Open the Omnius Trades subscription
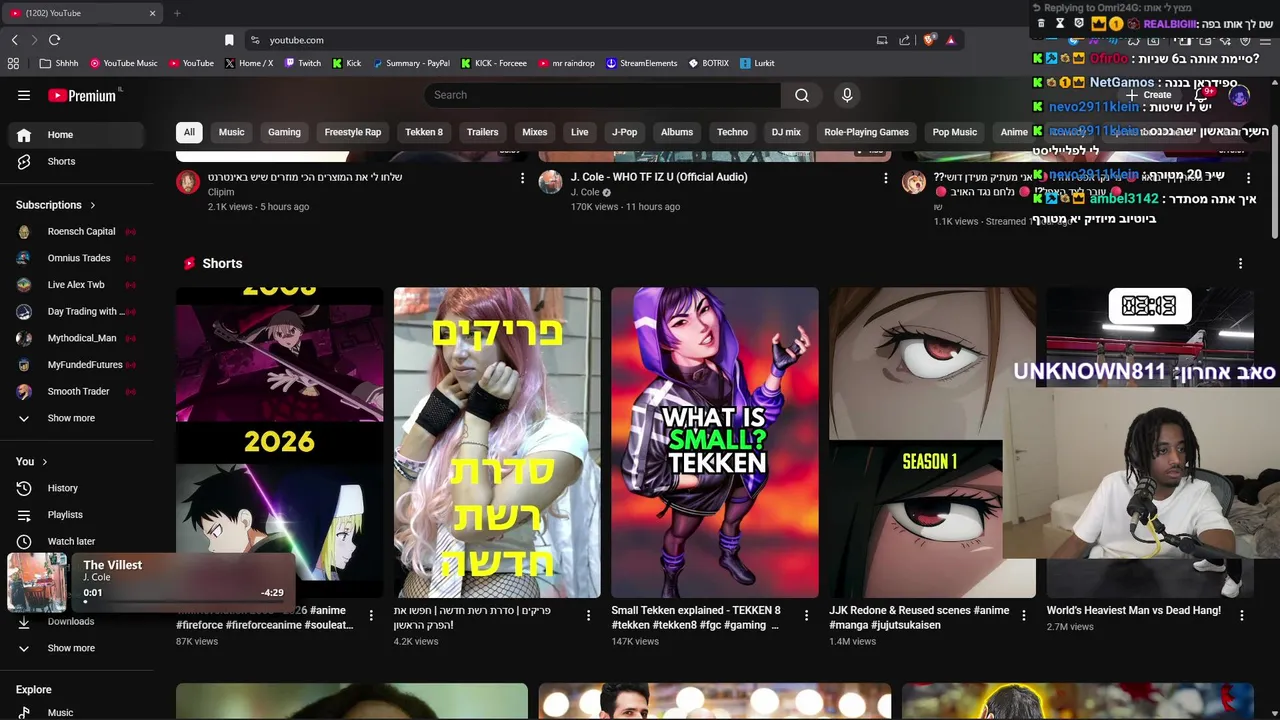 [78, 258]
